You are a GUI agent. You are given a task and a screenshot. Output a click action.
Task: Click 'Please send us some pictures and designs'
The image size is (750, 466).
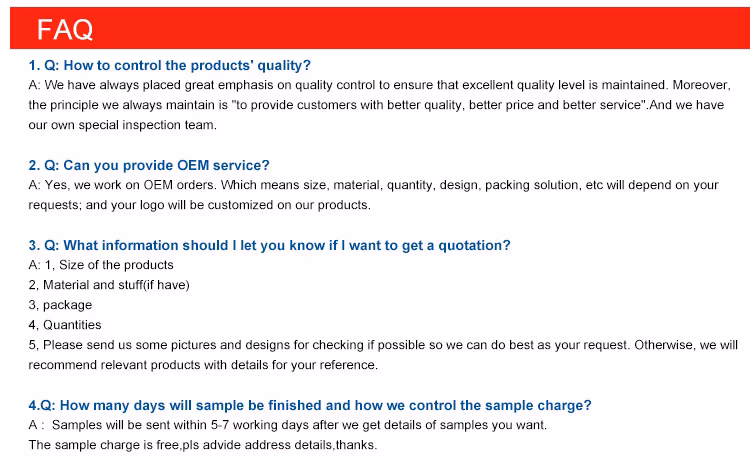[x=180, y=345]
